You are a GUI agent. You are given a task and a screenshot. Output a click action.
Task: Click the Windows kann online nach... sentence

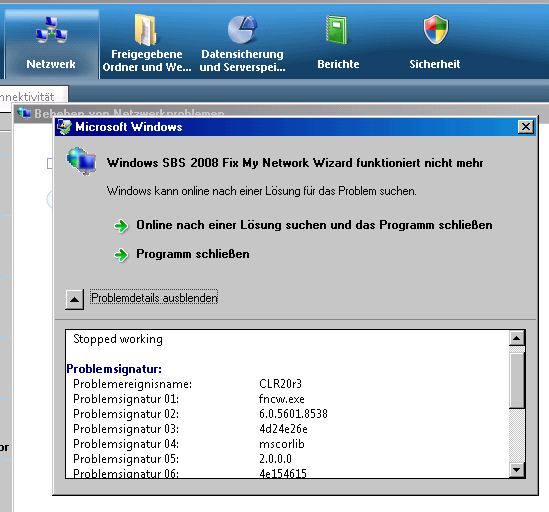tap(262, 191)
